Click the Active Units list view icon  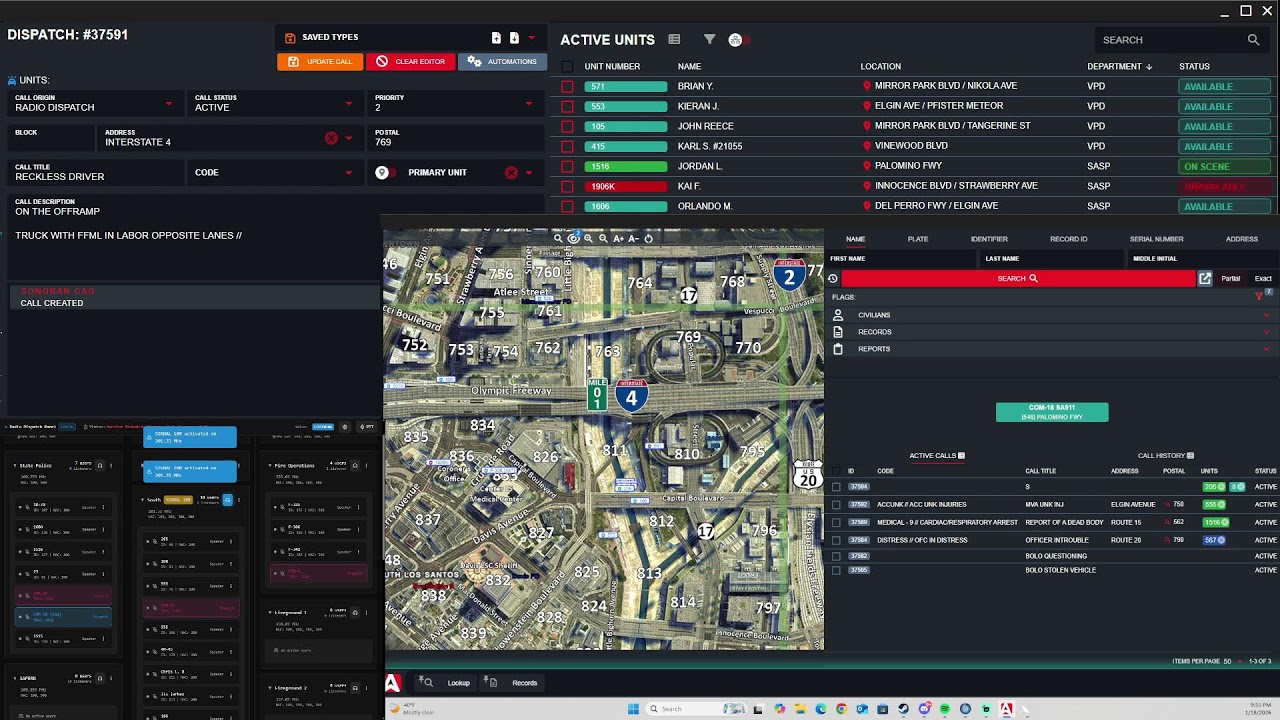point(674,39)
